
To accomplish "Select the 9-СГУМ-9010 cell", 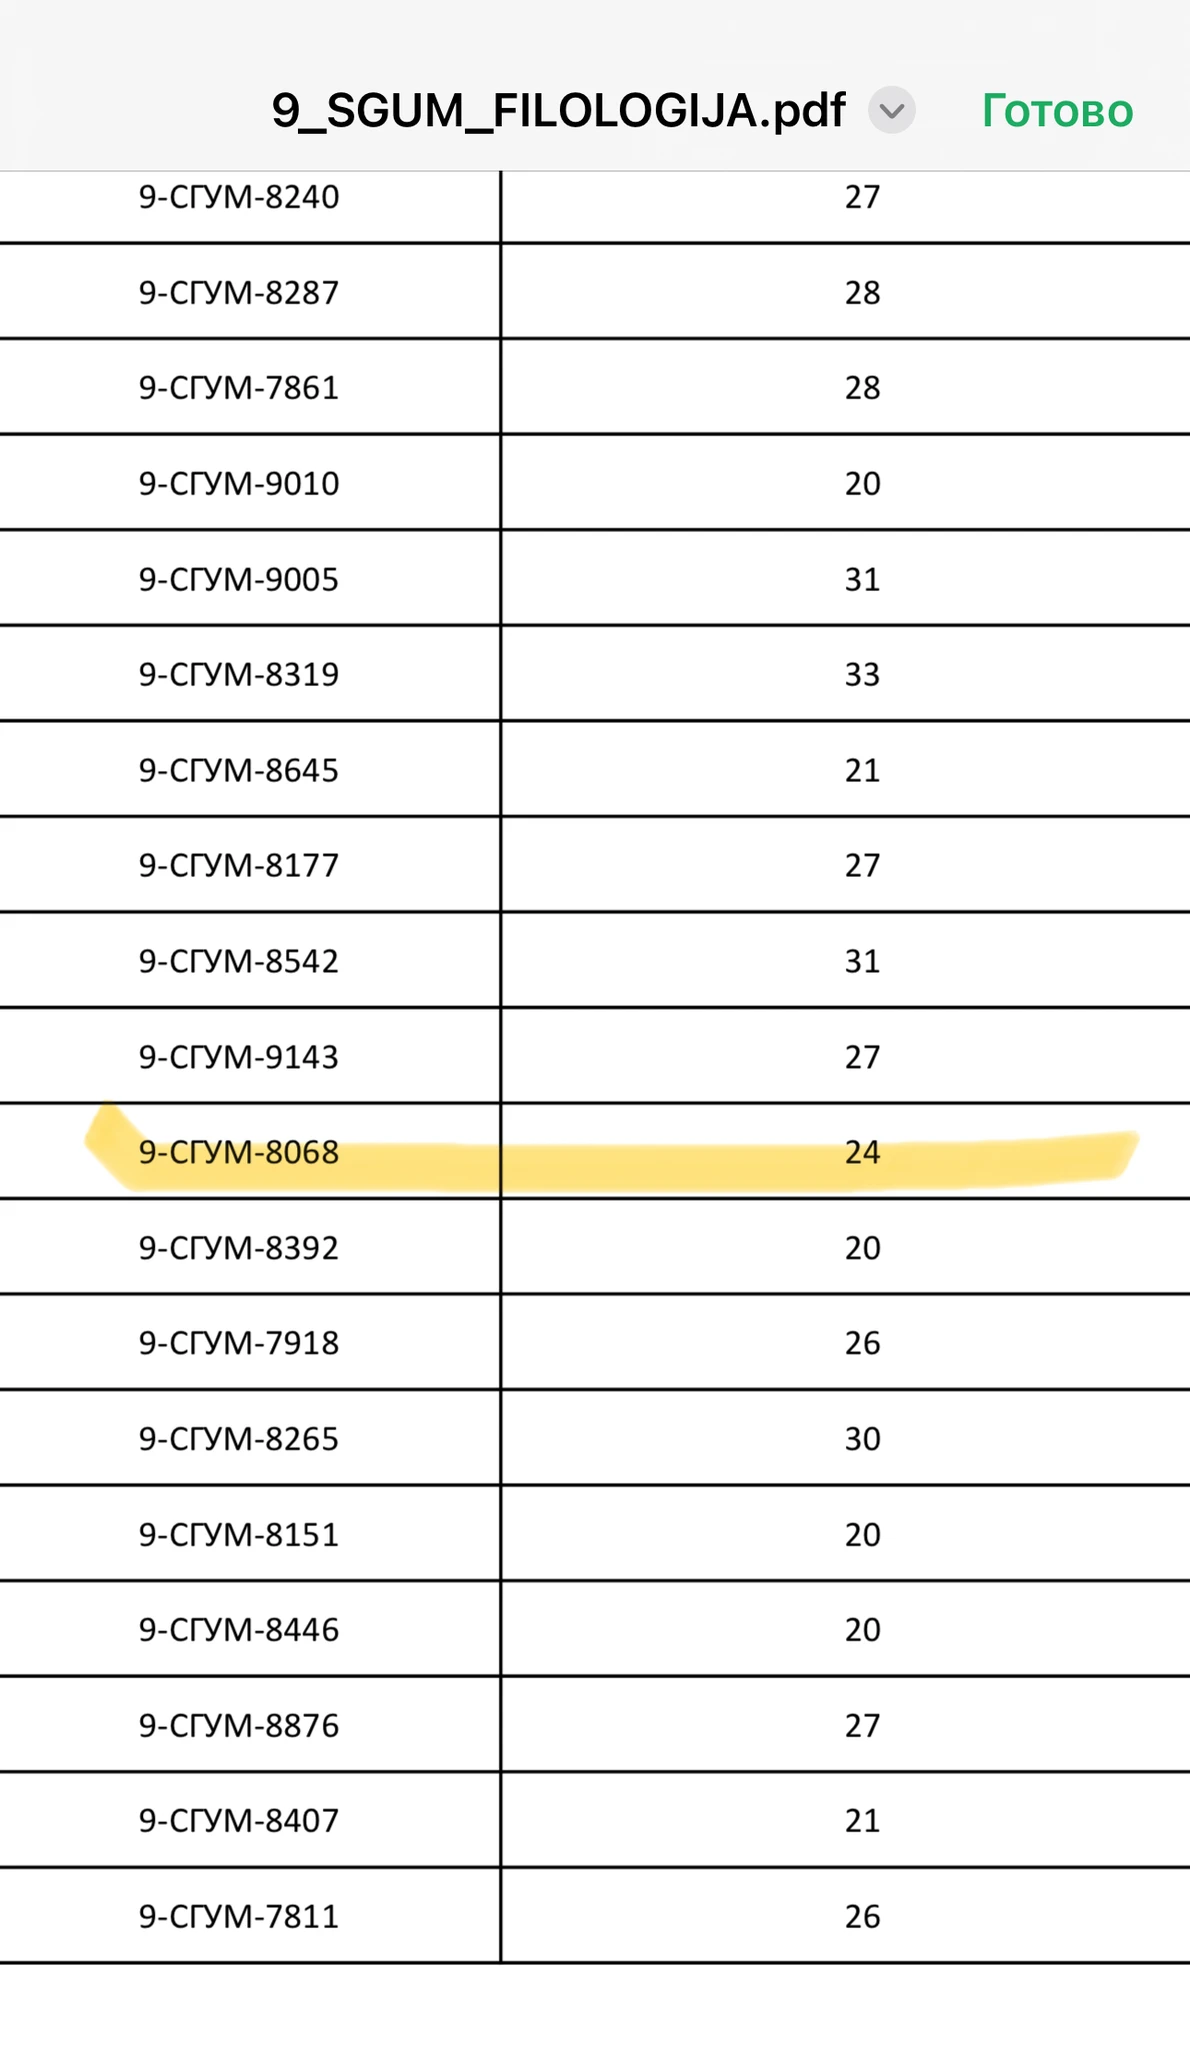I will 239,484.
